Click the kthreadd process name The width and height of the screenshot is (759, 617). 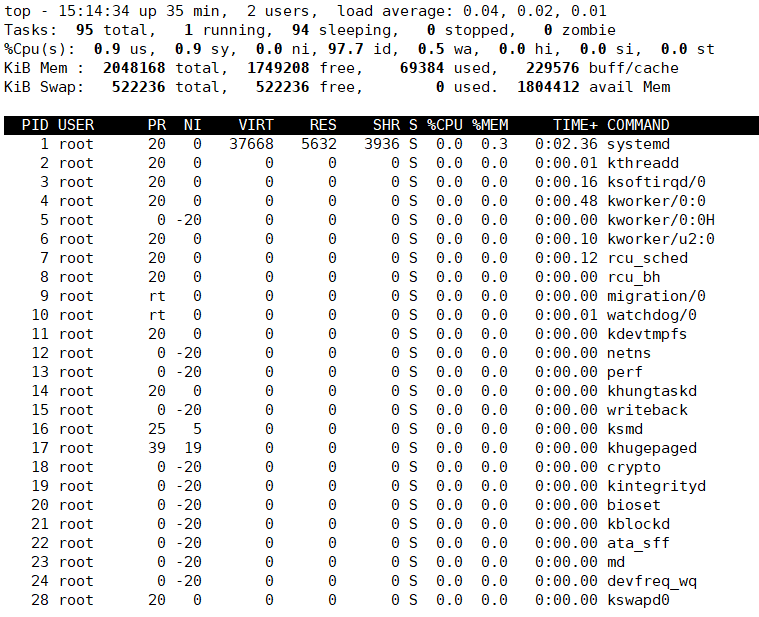pyautogui.click(x=643, y=163)
